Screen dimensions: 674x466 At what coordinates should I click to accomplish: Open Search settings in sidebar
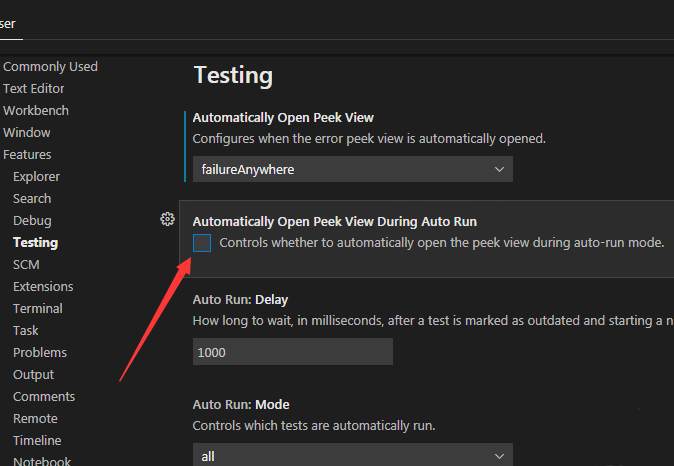click(32, 199)
